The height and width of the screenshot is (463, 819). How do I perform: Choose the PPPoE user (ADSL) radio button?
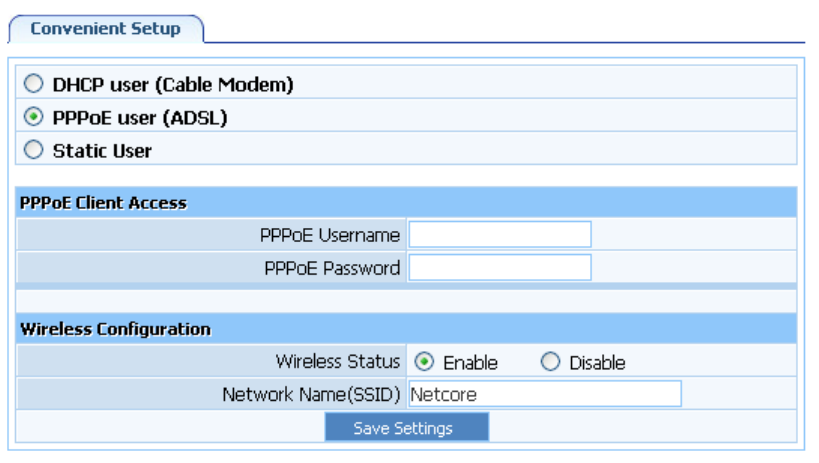(x=34, y=118)
